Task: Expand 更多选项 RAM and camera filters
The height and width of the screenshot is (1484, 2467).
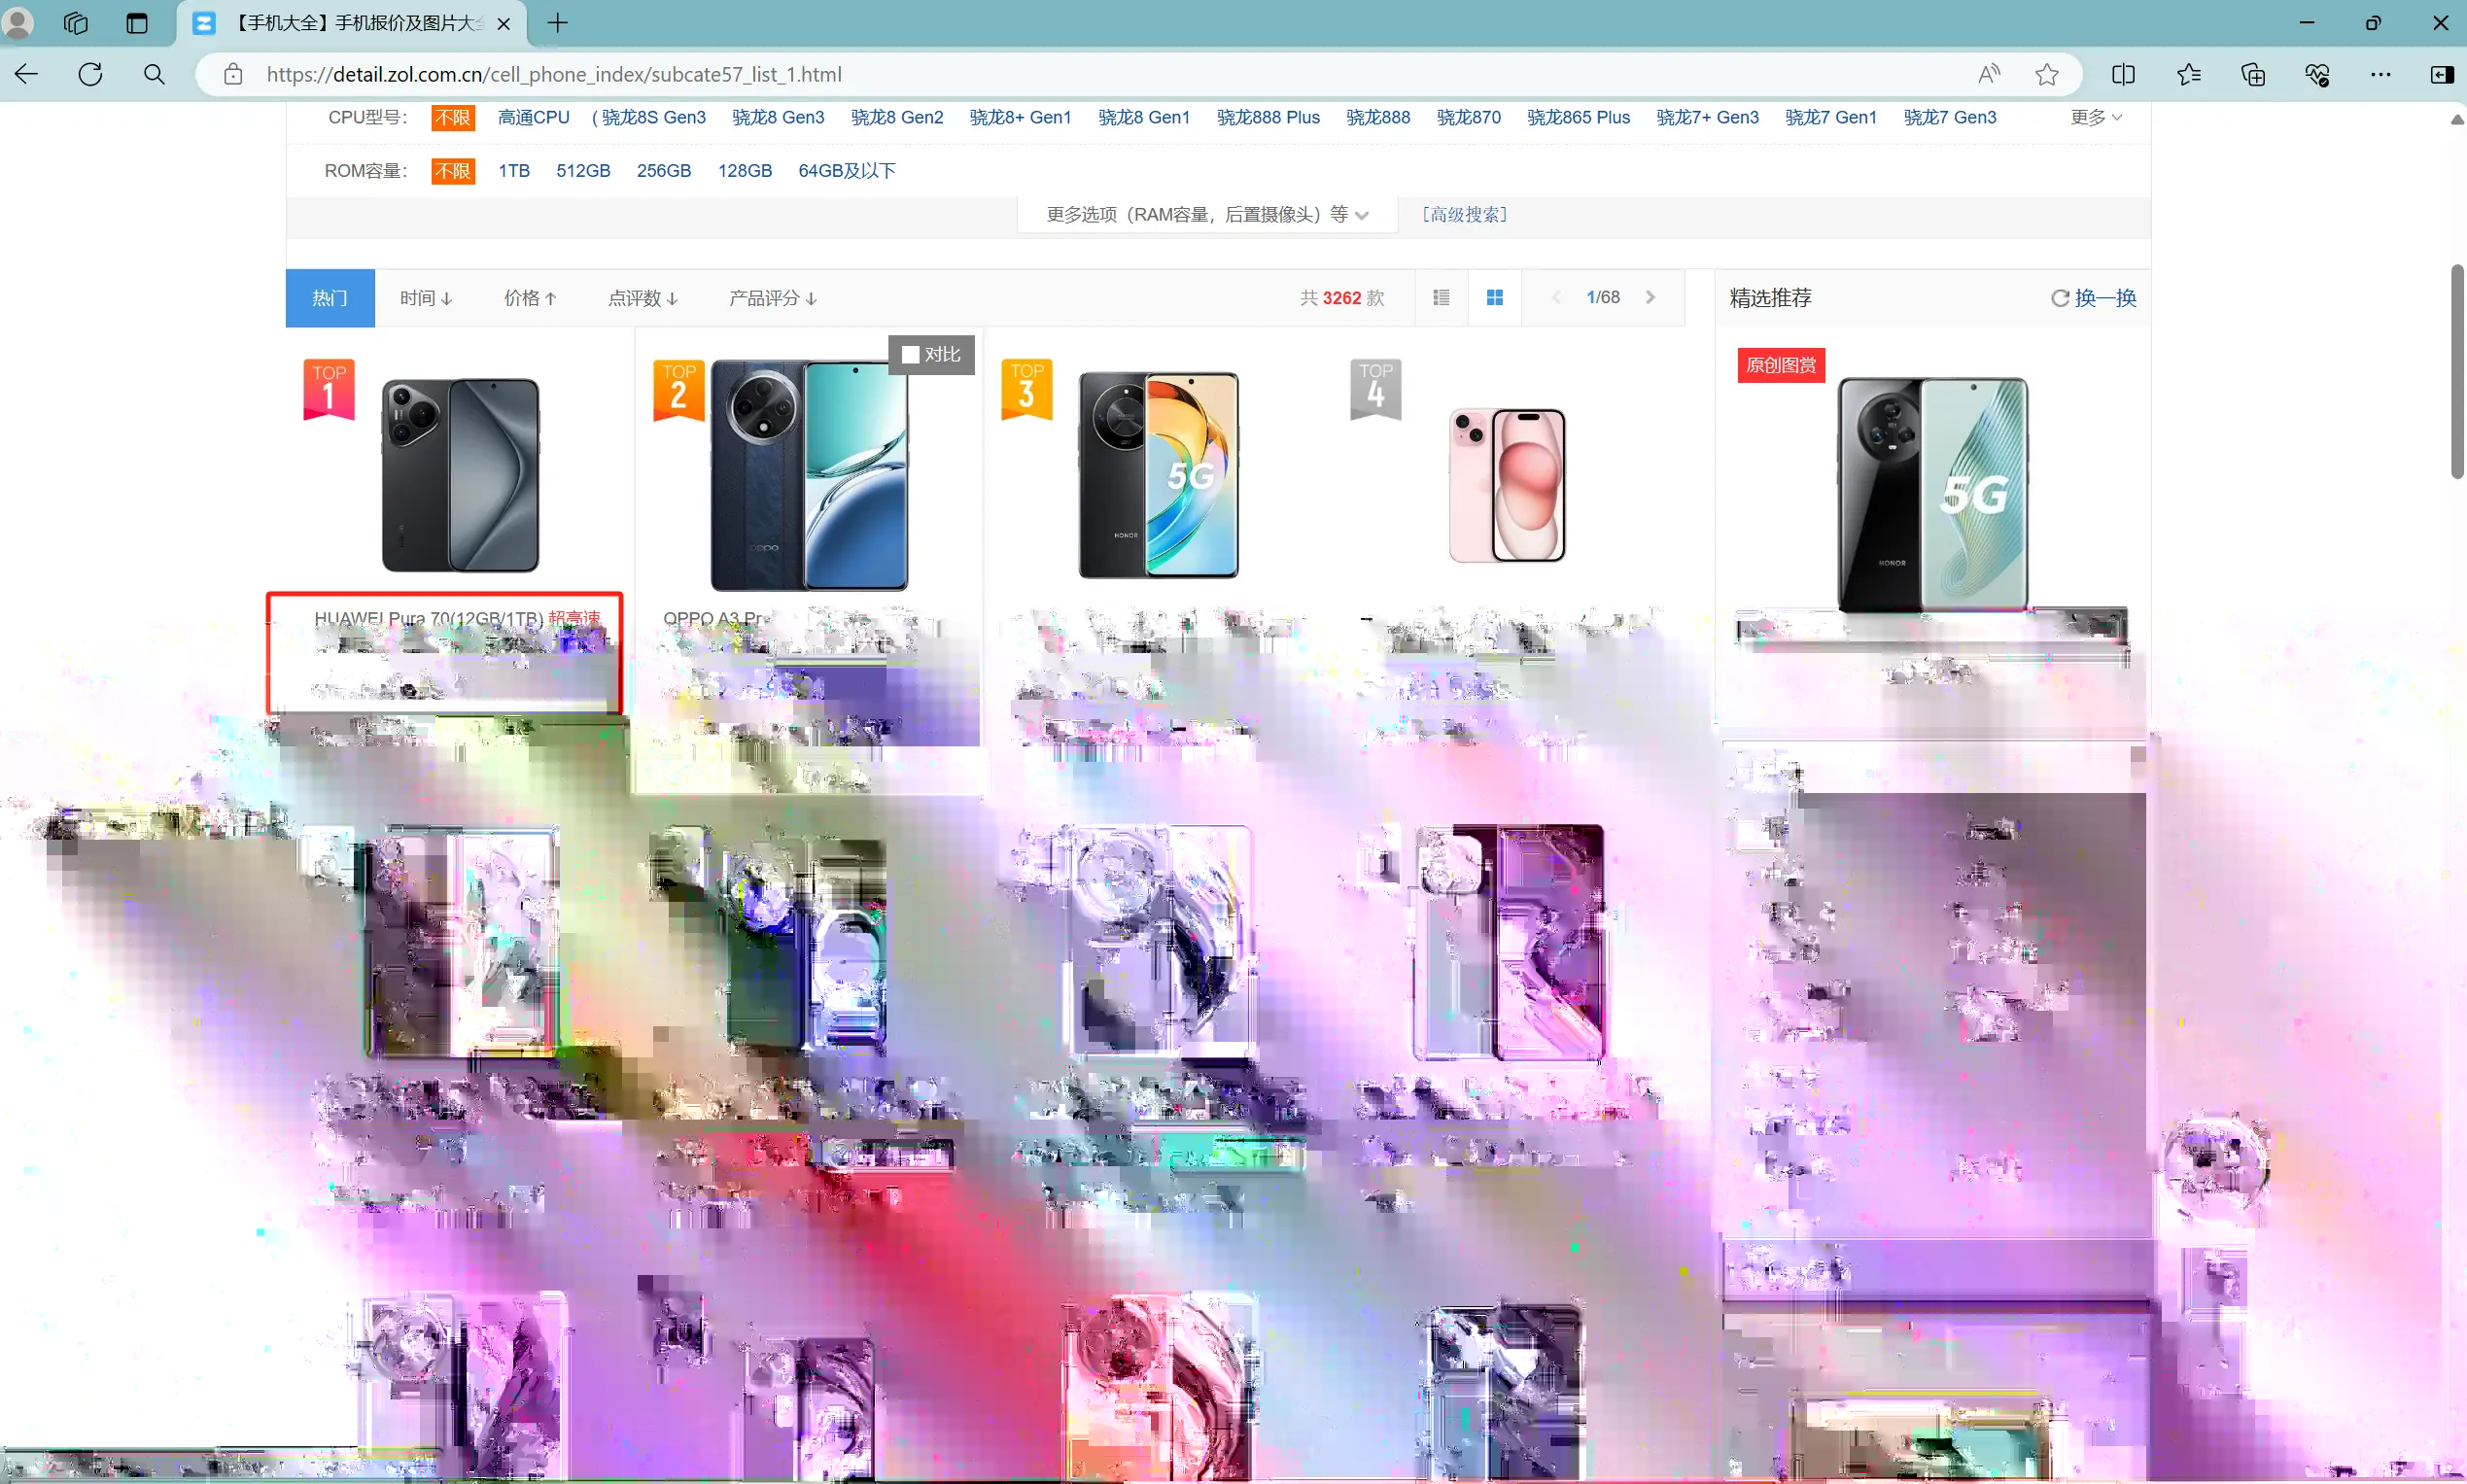Action: pyautogui.click(x=1207, y=215)
